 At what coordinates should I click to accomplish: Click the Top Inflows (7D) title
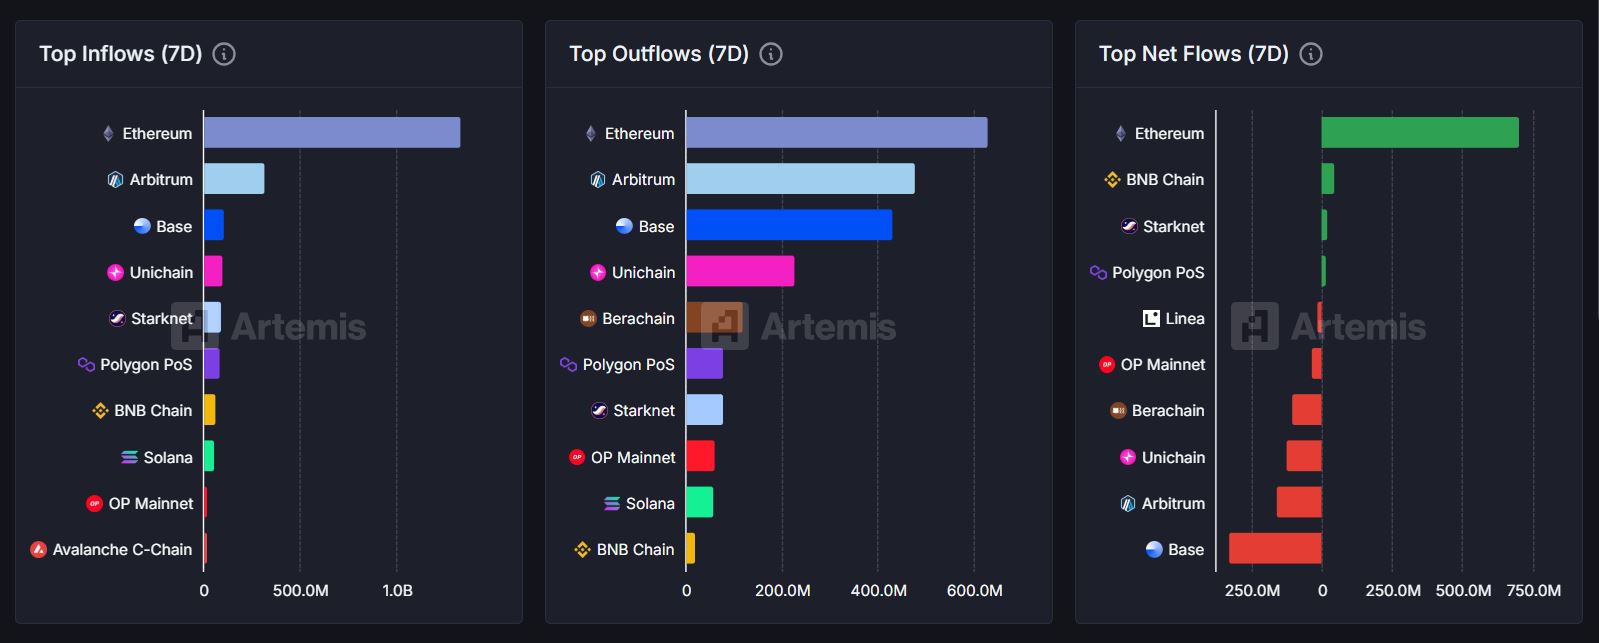click(121, 54)
